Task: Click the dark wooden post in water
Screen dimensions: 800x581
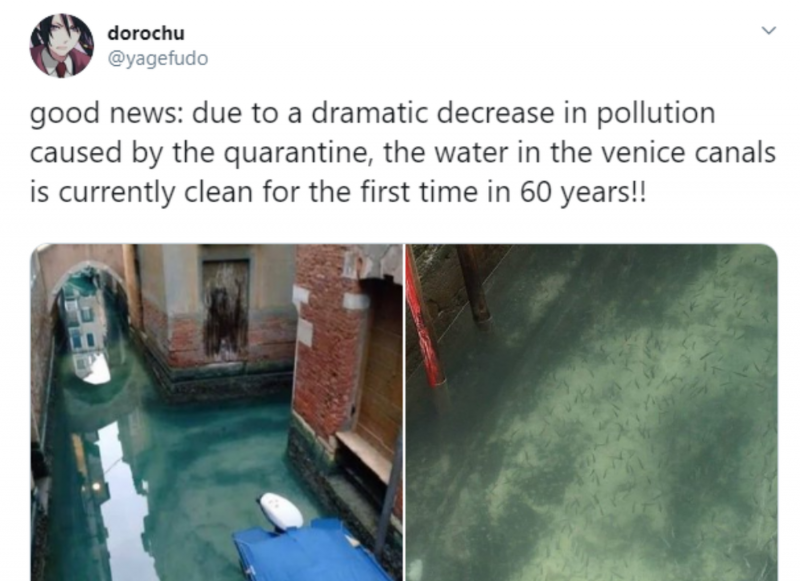Action: point(473,286)
